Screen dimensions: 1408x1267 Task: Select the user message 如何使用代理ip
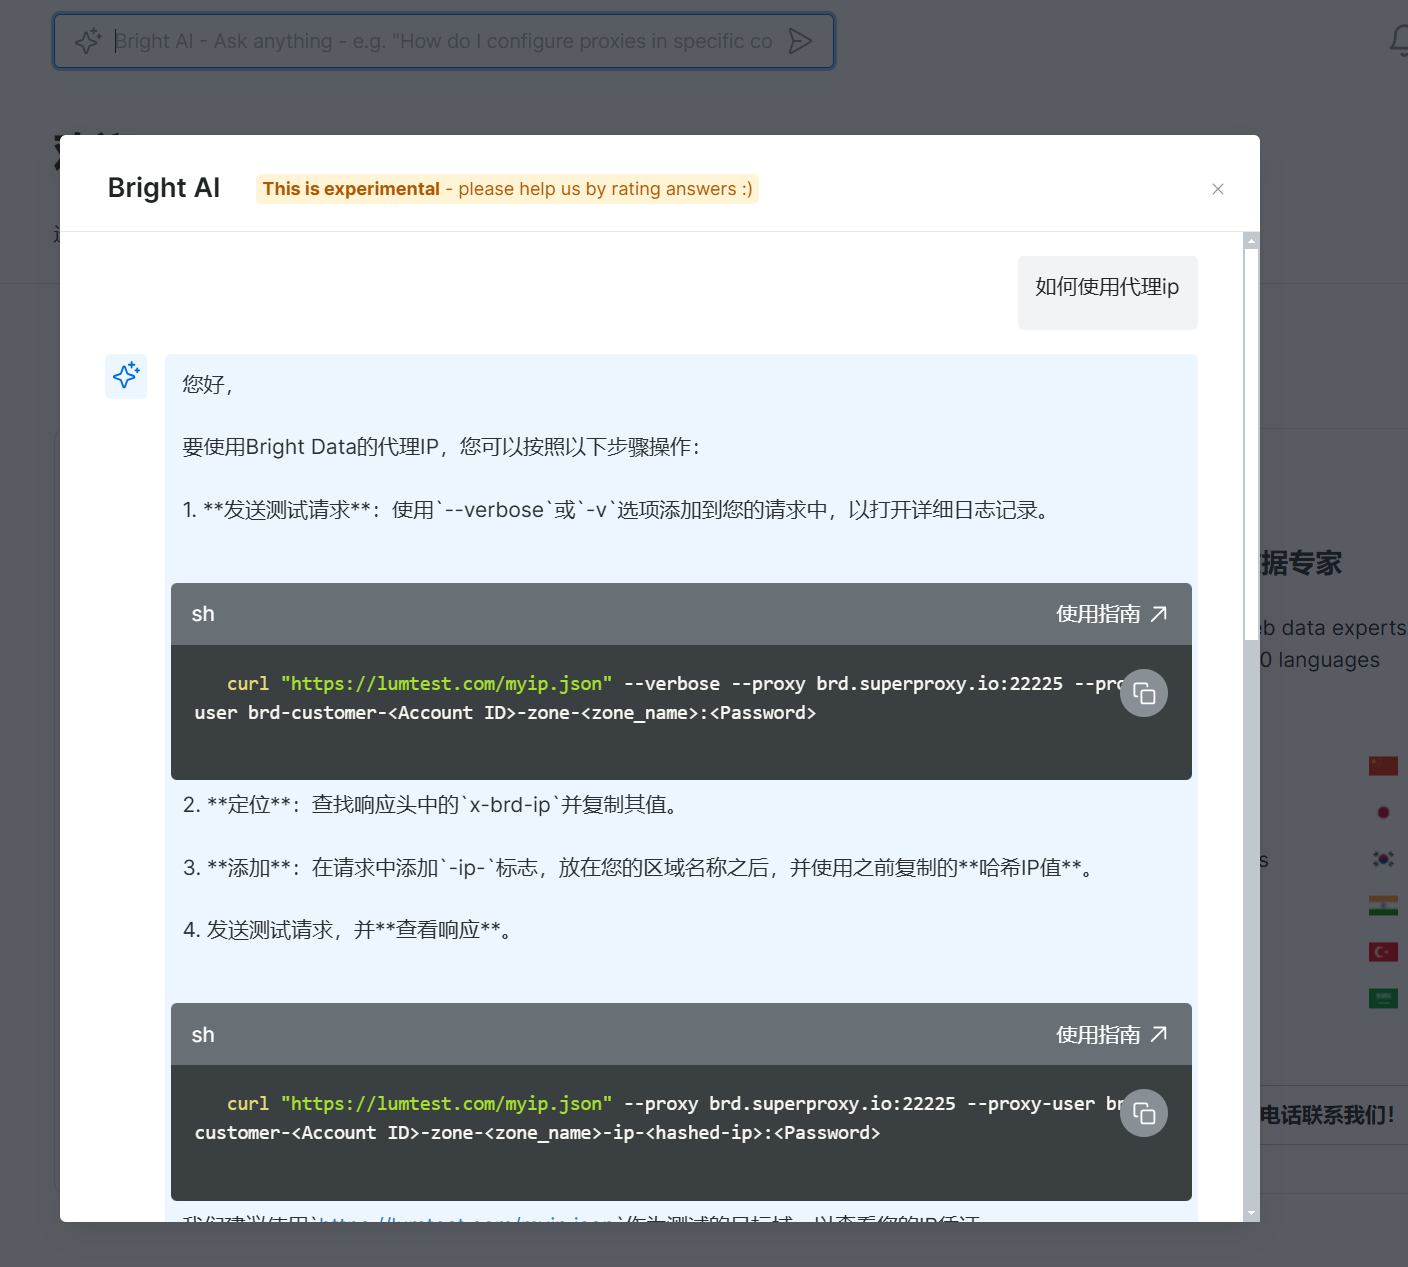tap(1107, 287)
